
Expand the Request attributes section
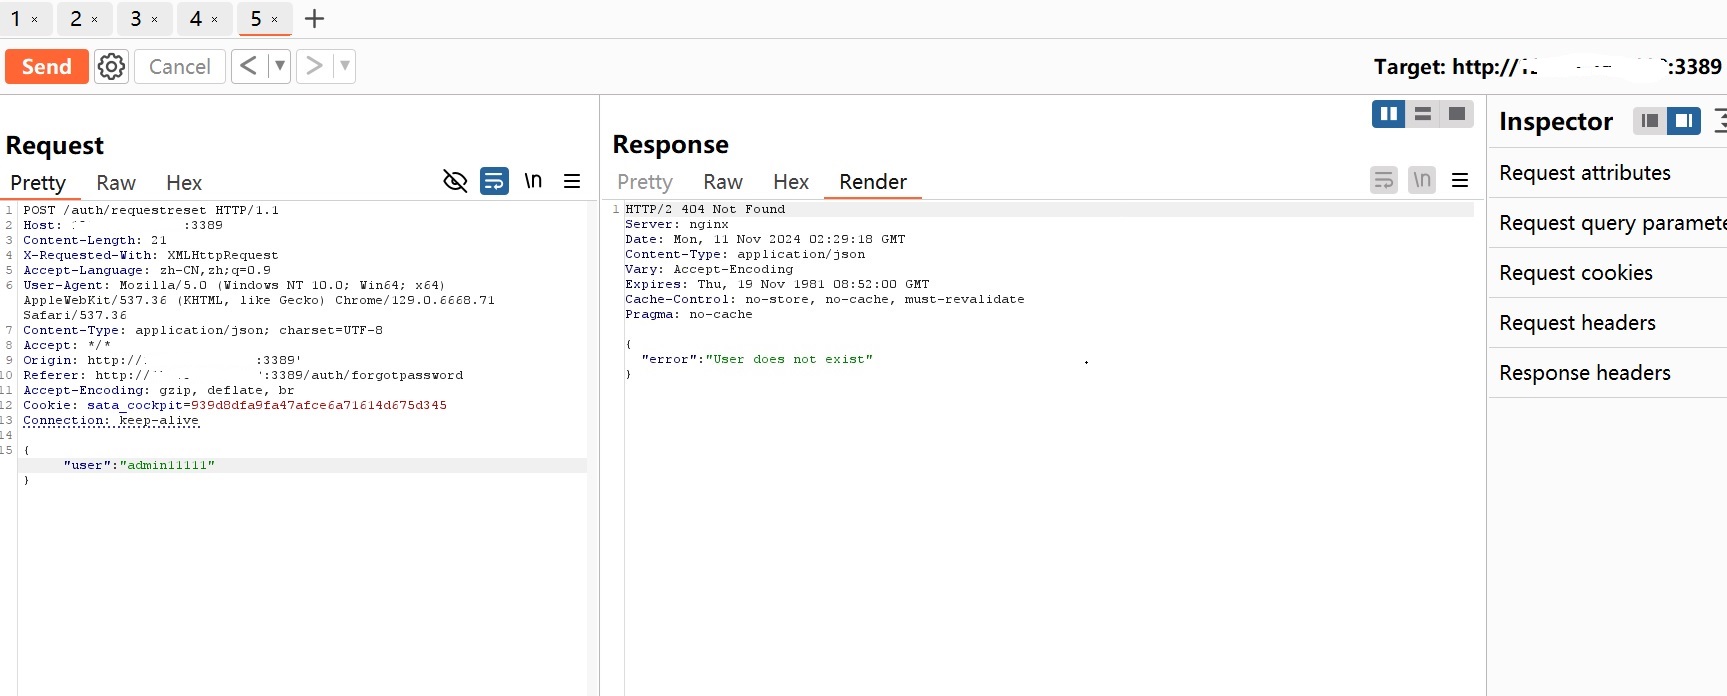(x=1584, y=173)
